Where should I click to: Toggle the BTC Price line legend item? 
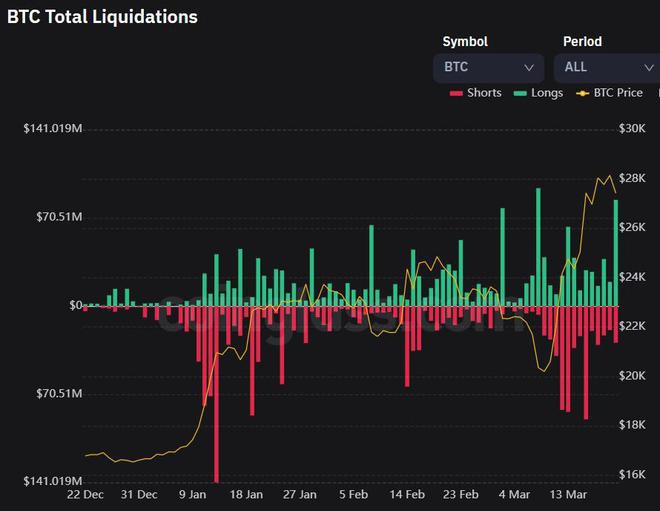tap(610, 93)
